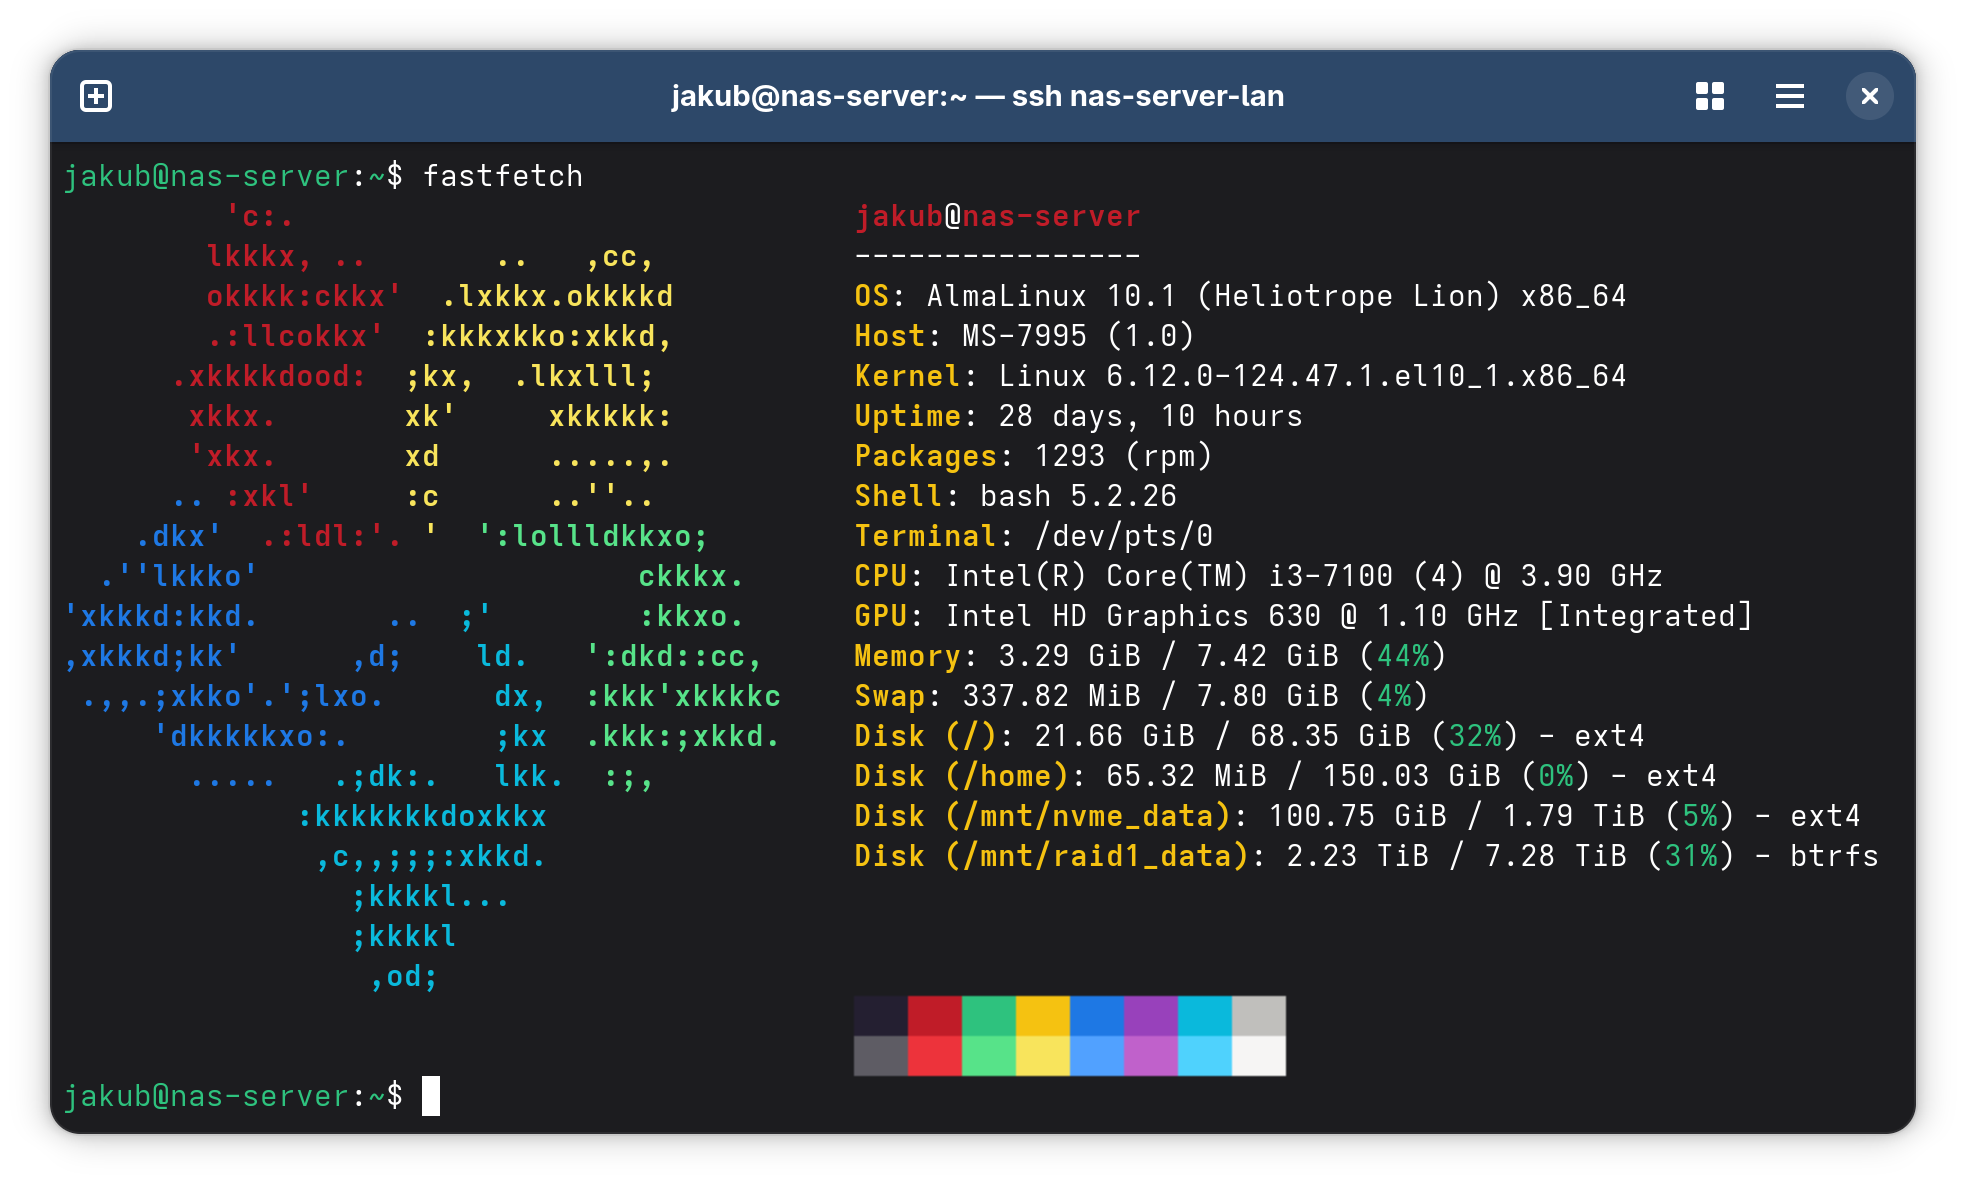Click the Shell value 'bash 5.2.26'
The image size is (1966, 1184).
1078,496
